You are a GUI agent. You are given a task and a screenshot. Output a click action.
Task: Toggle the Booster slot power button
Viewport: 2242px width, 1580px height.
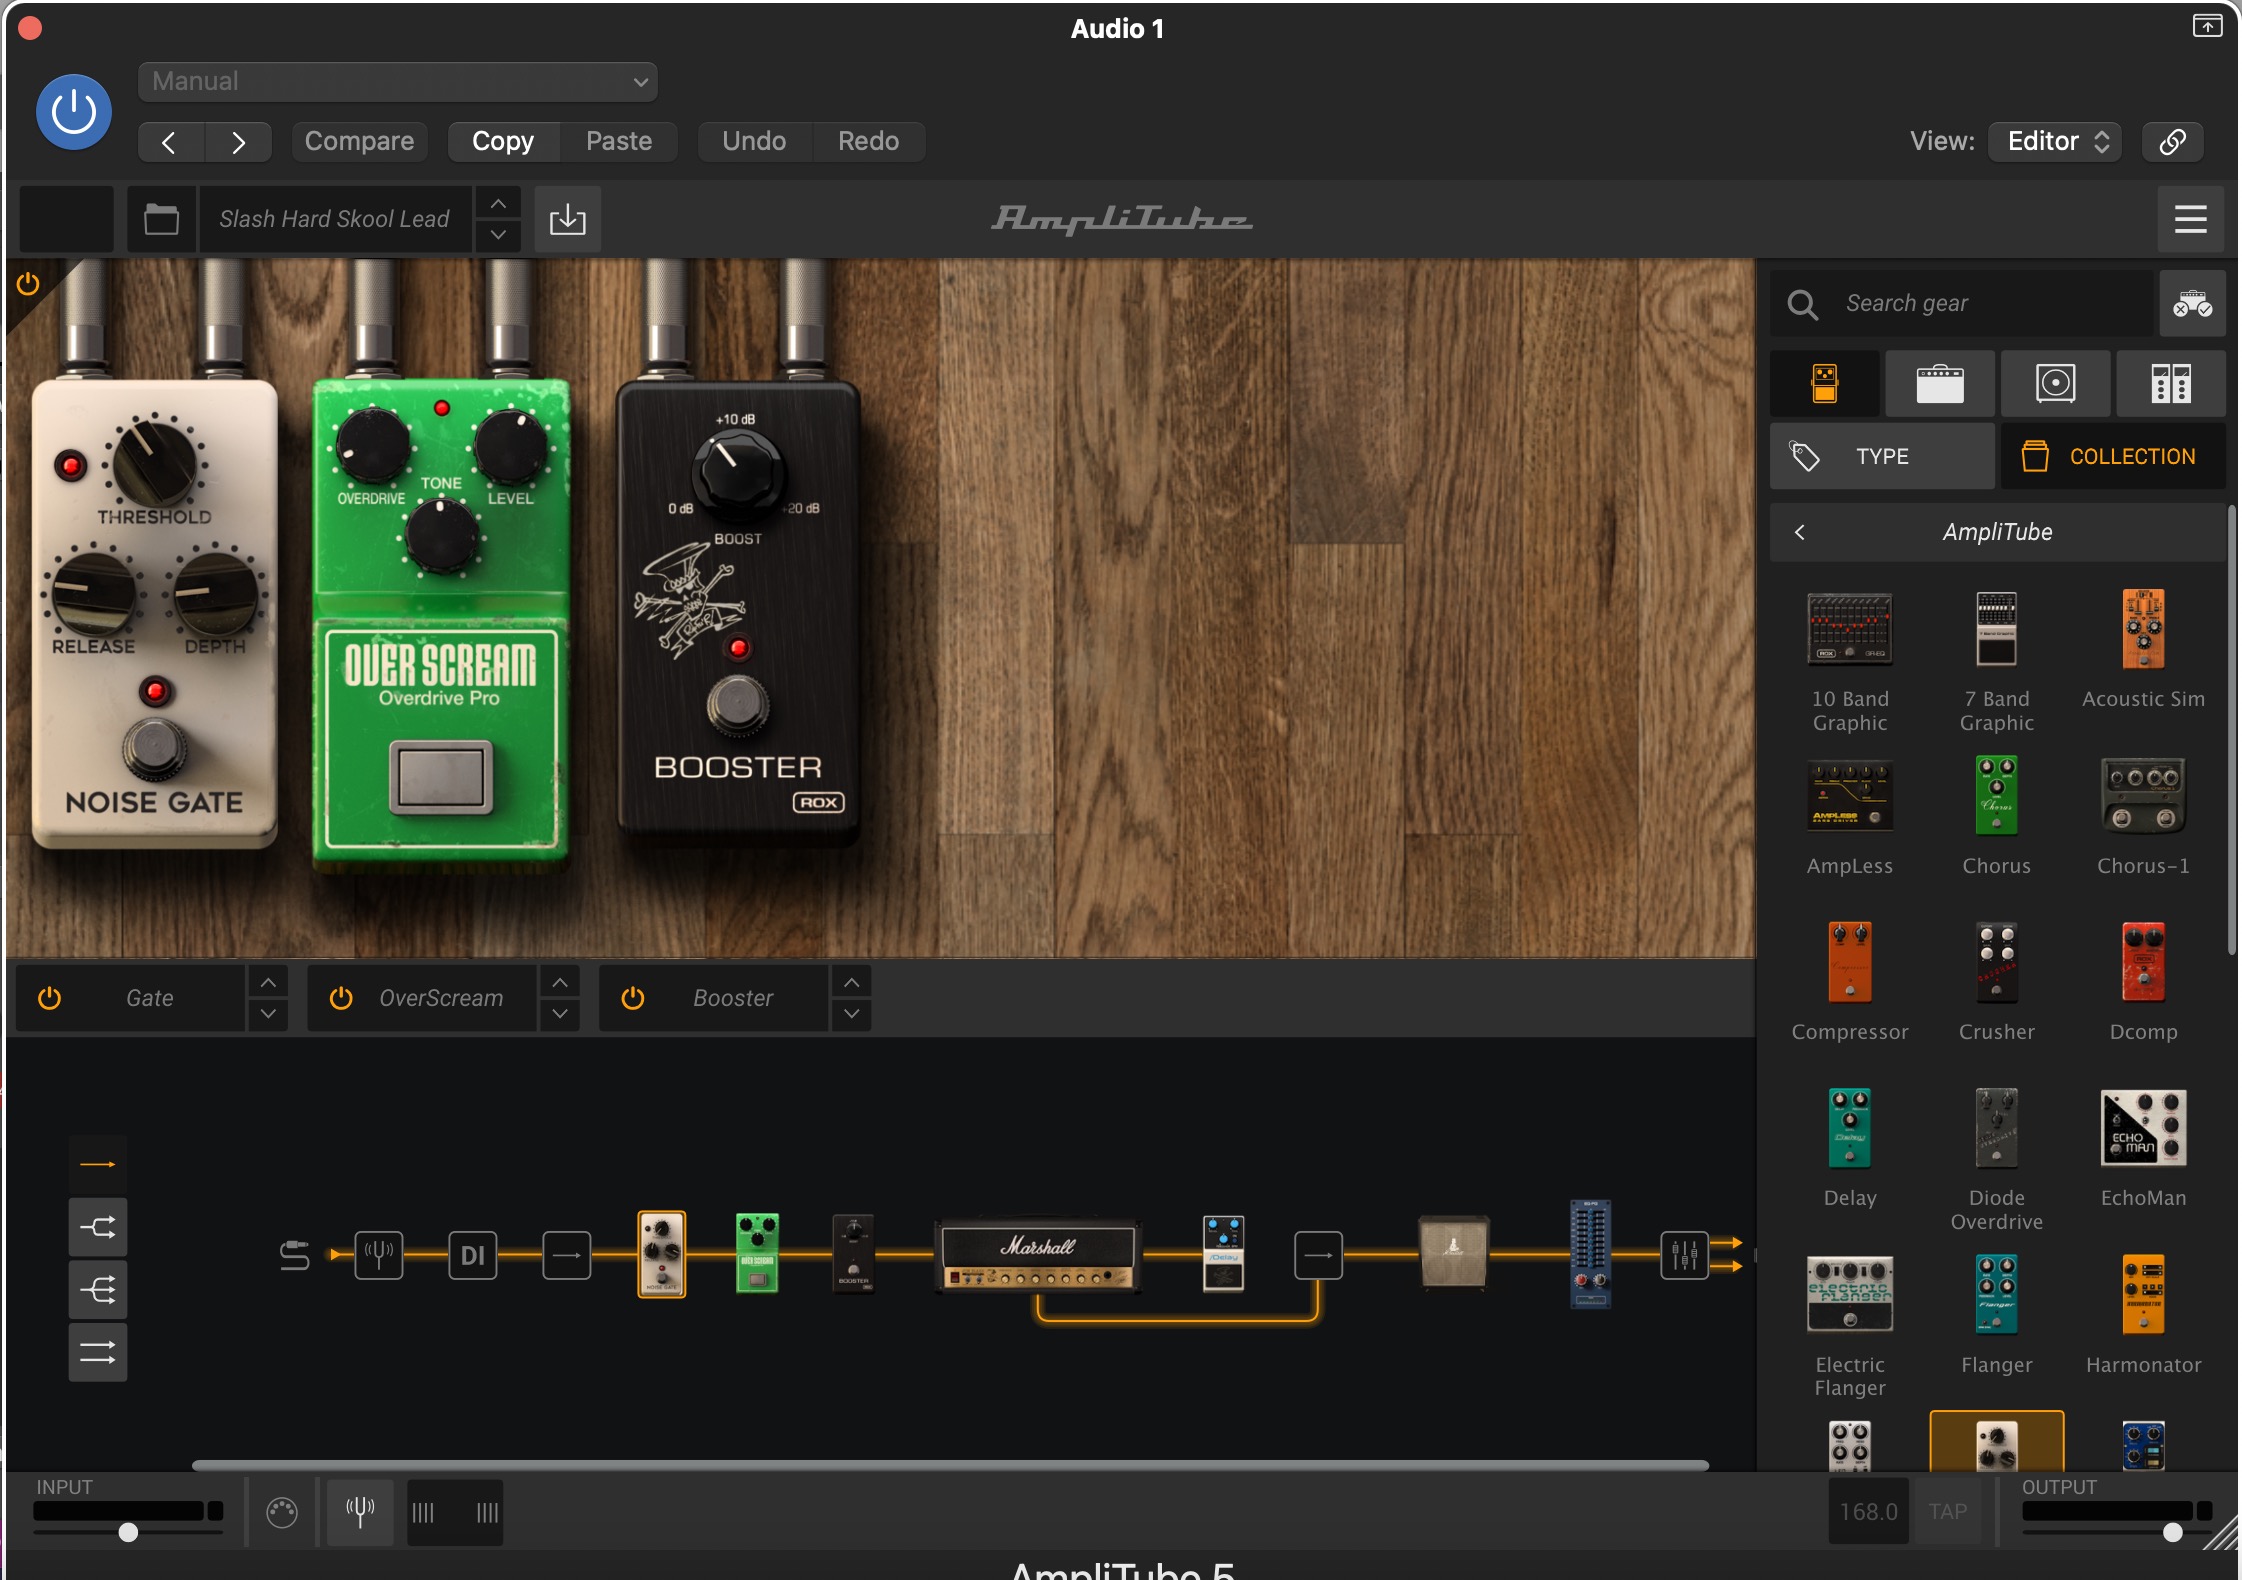click(633, 998)
